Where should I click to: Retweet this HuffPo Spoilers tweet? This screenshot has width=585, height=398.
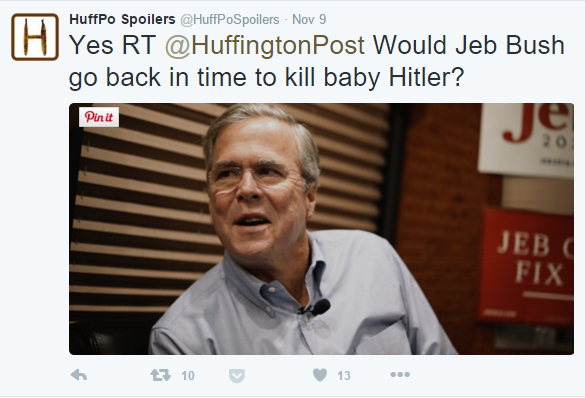pos(160,375)
